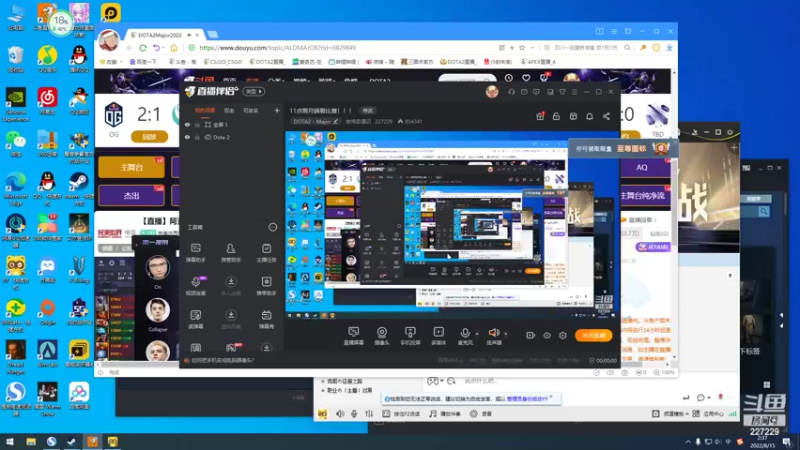
Task: Add the 直播屏幕 screen capture source
Action: click(x=354, y=336)
